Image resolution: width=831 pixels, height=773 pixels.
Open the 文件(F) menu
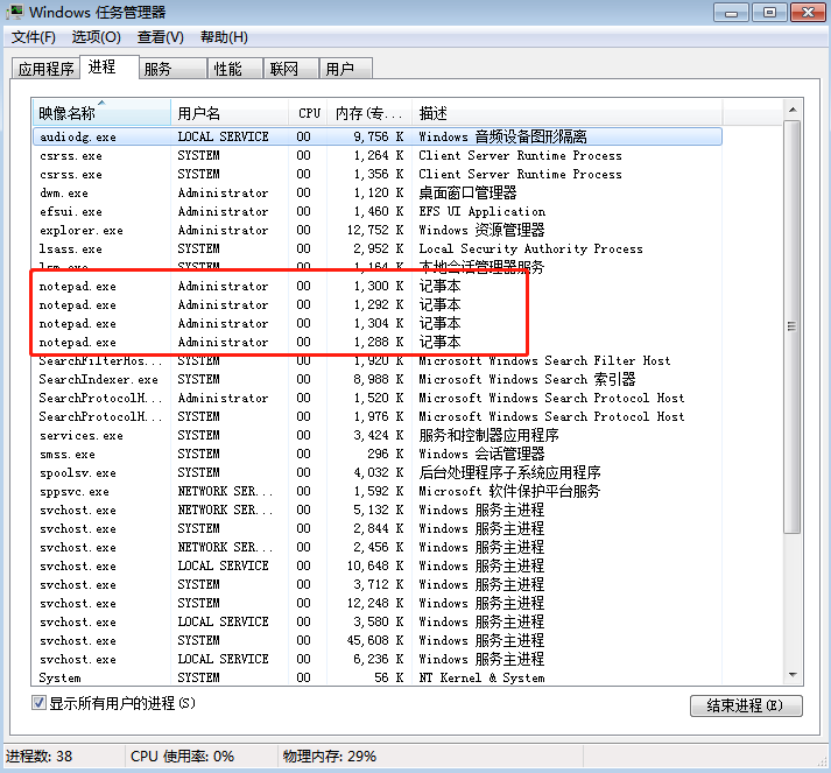pyautogui.click(x=33, y=37)
